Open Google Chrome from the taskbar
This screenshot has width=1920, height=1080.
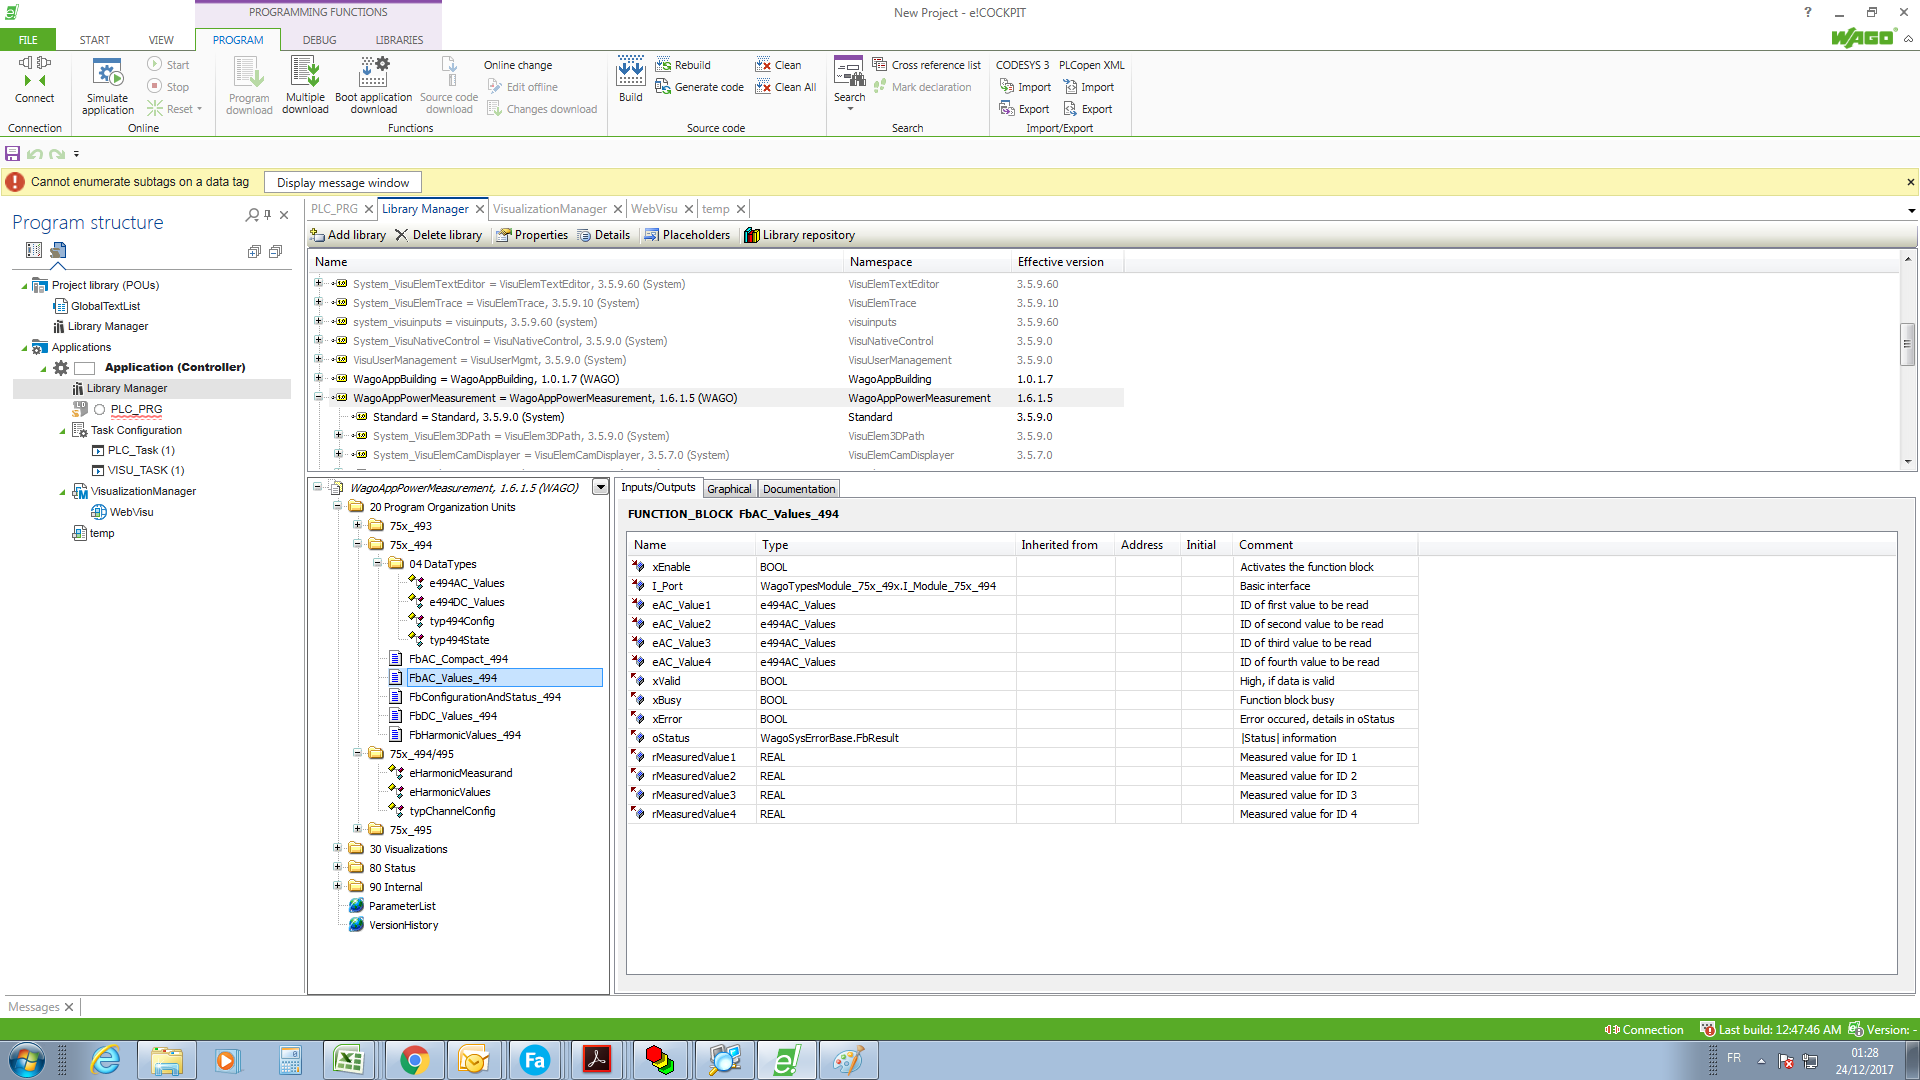tap(414, 1060)
